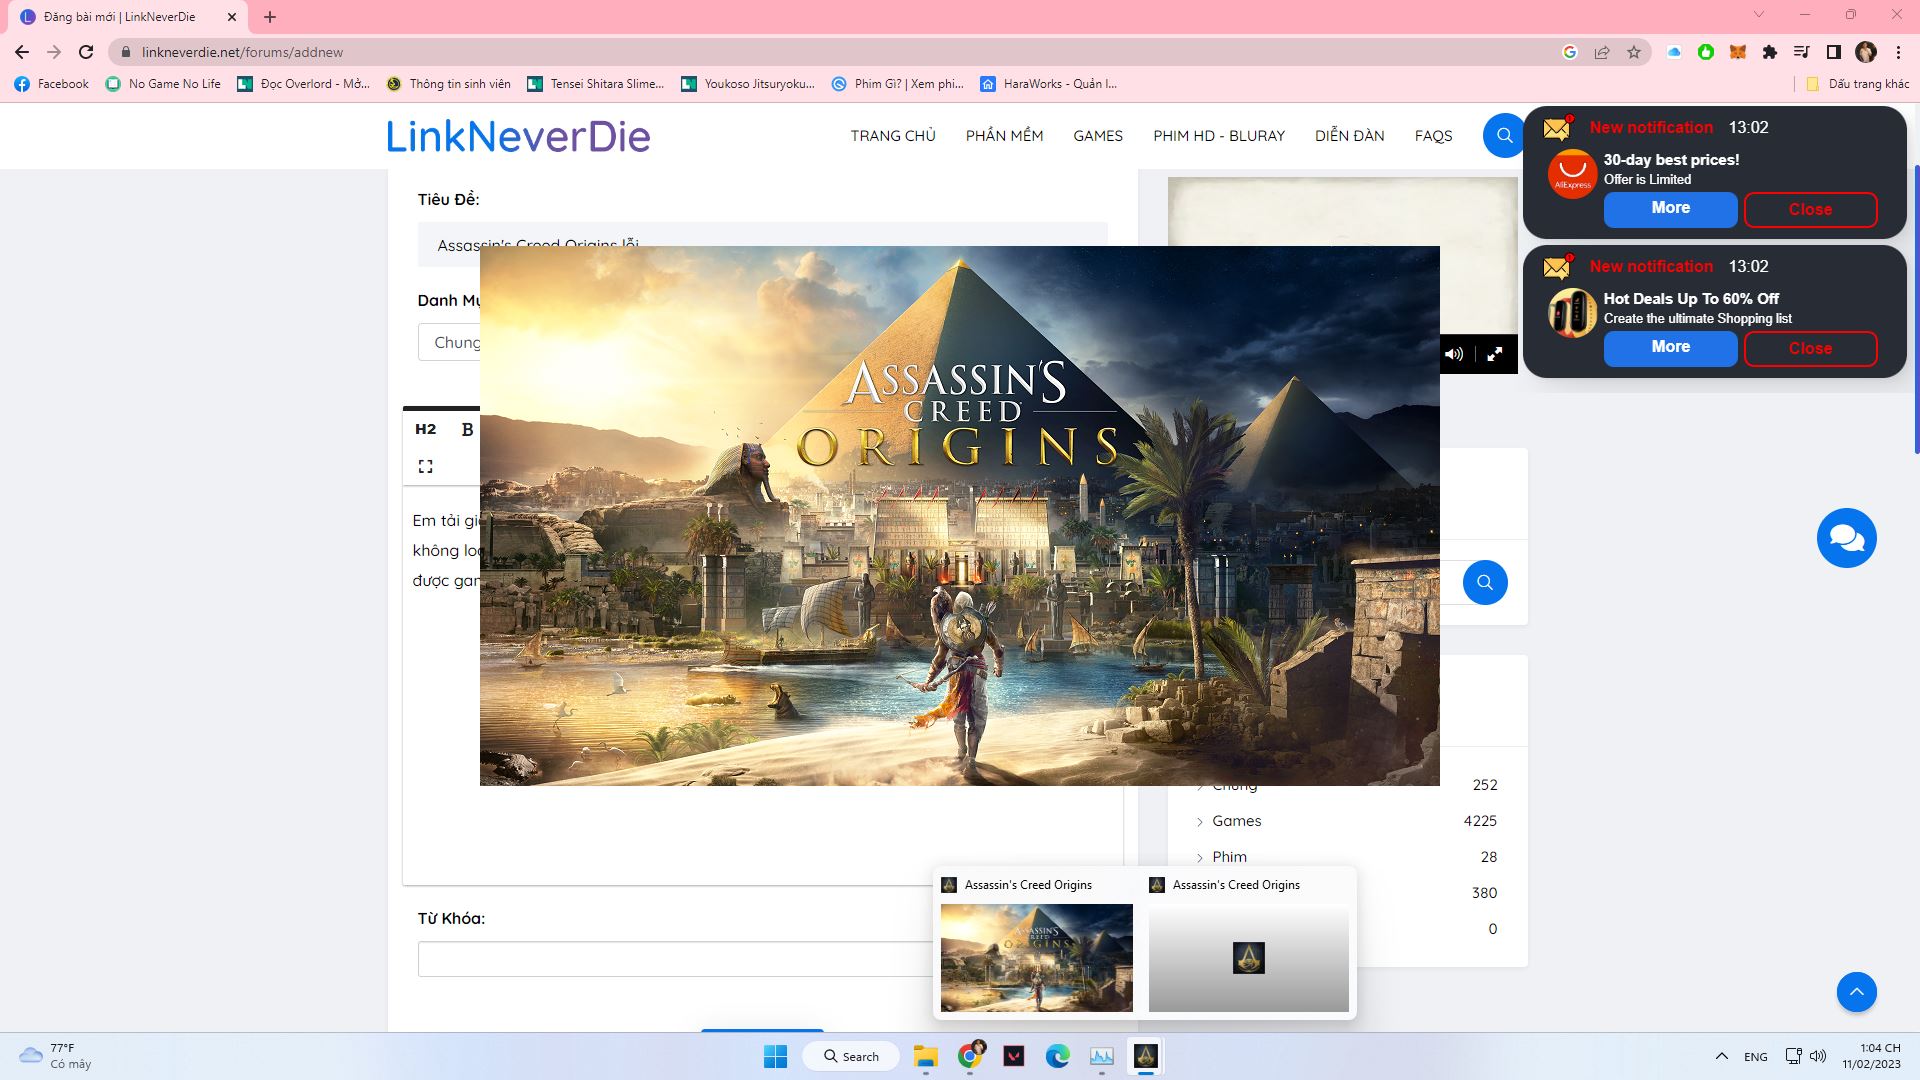Click the ENG language switcher
1920x1080 pixels.
(1754, 1055)
